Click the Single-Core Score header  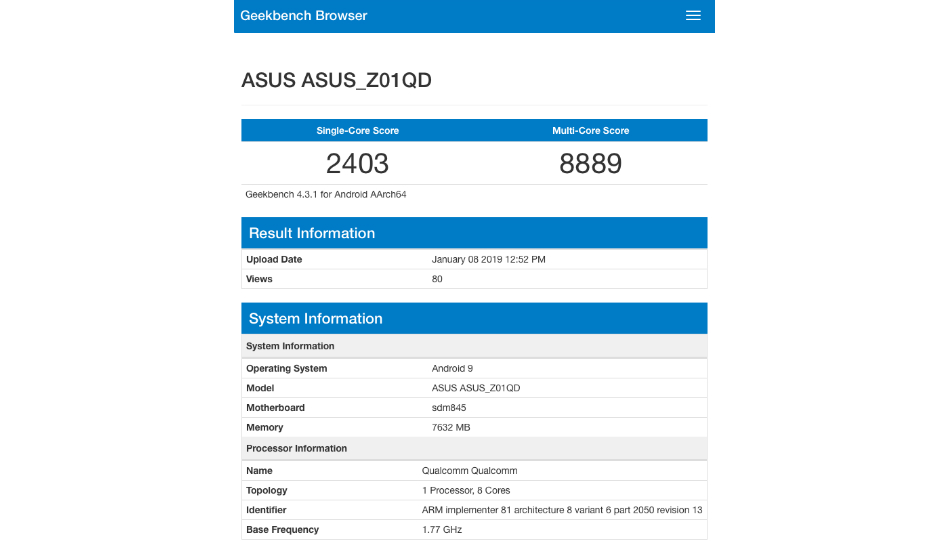click(x=357, y=131)
